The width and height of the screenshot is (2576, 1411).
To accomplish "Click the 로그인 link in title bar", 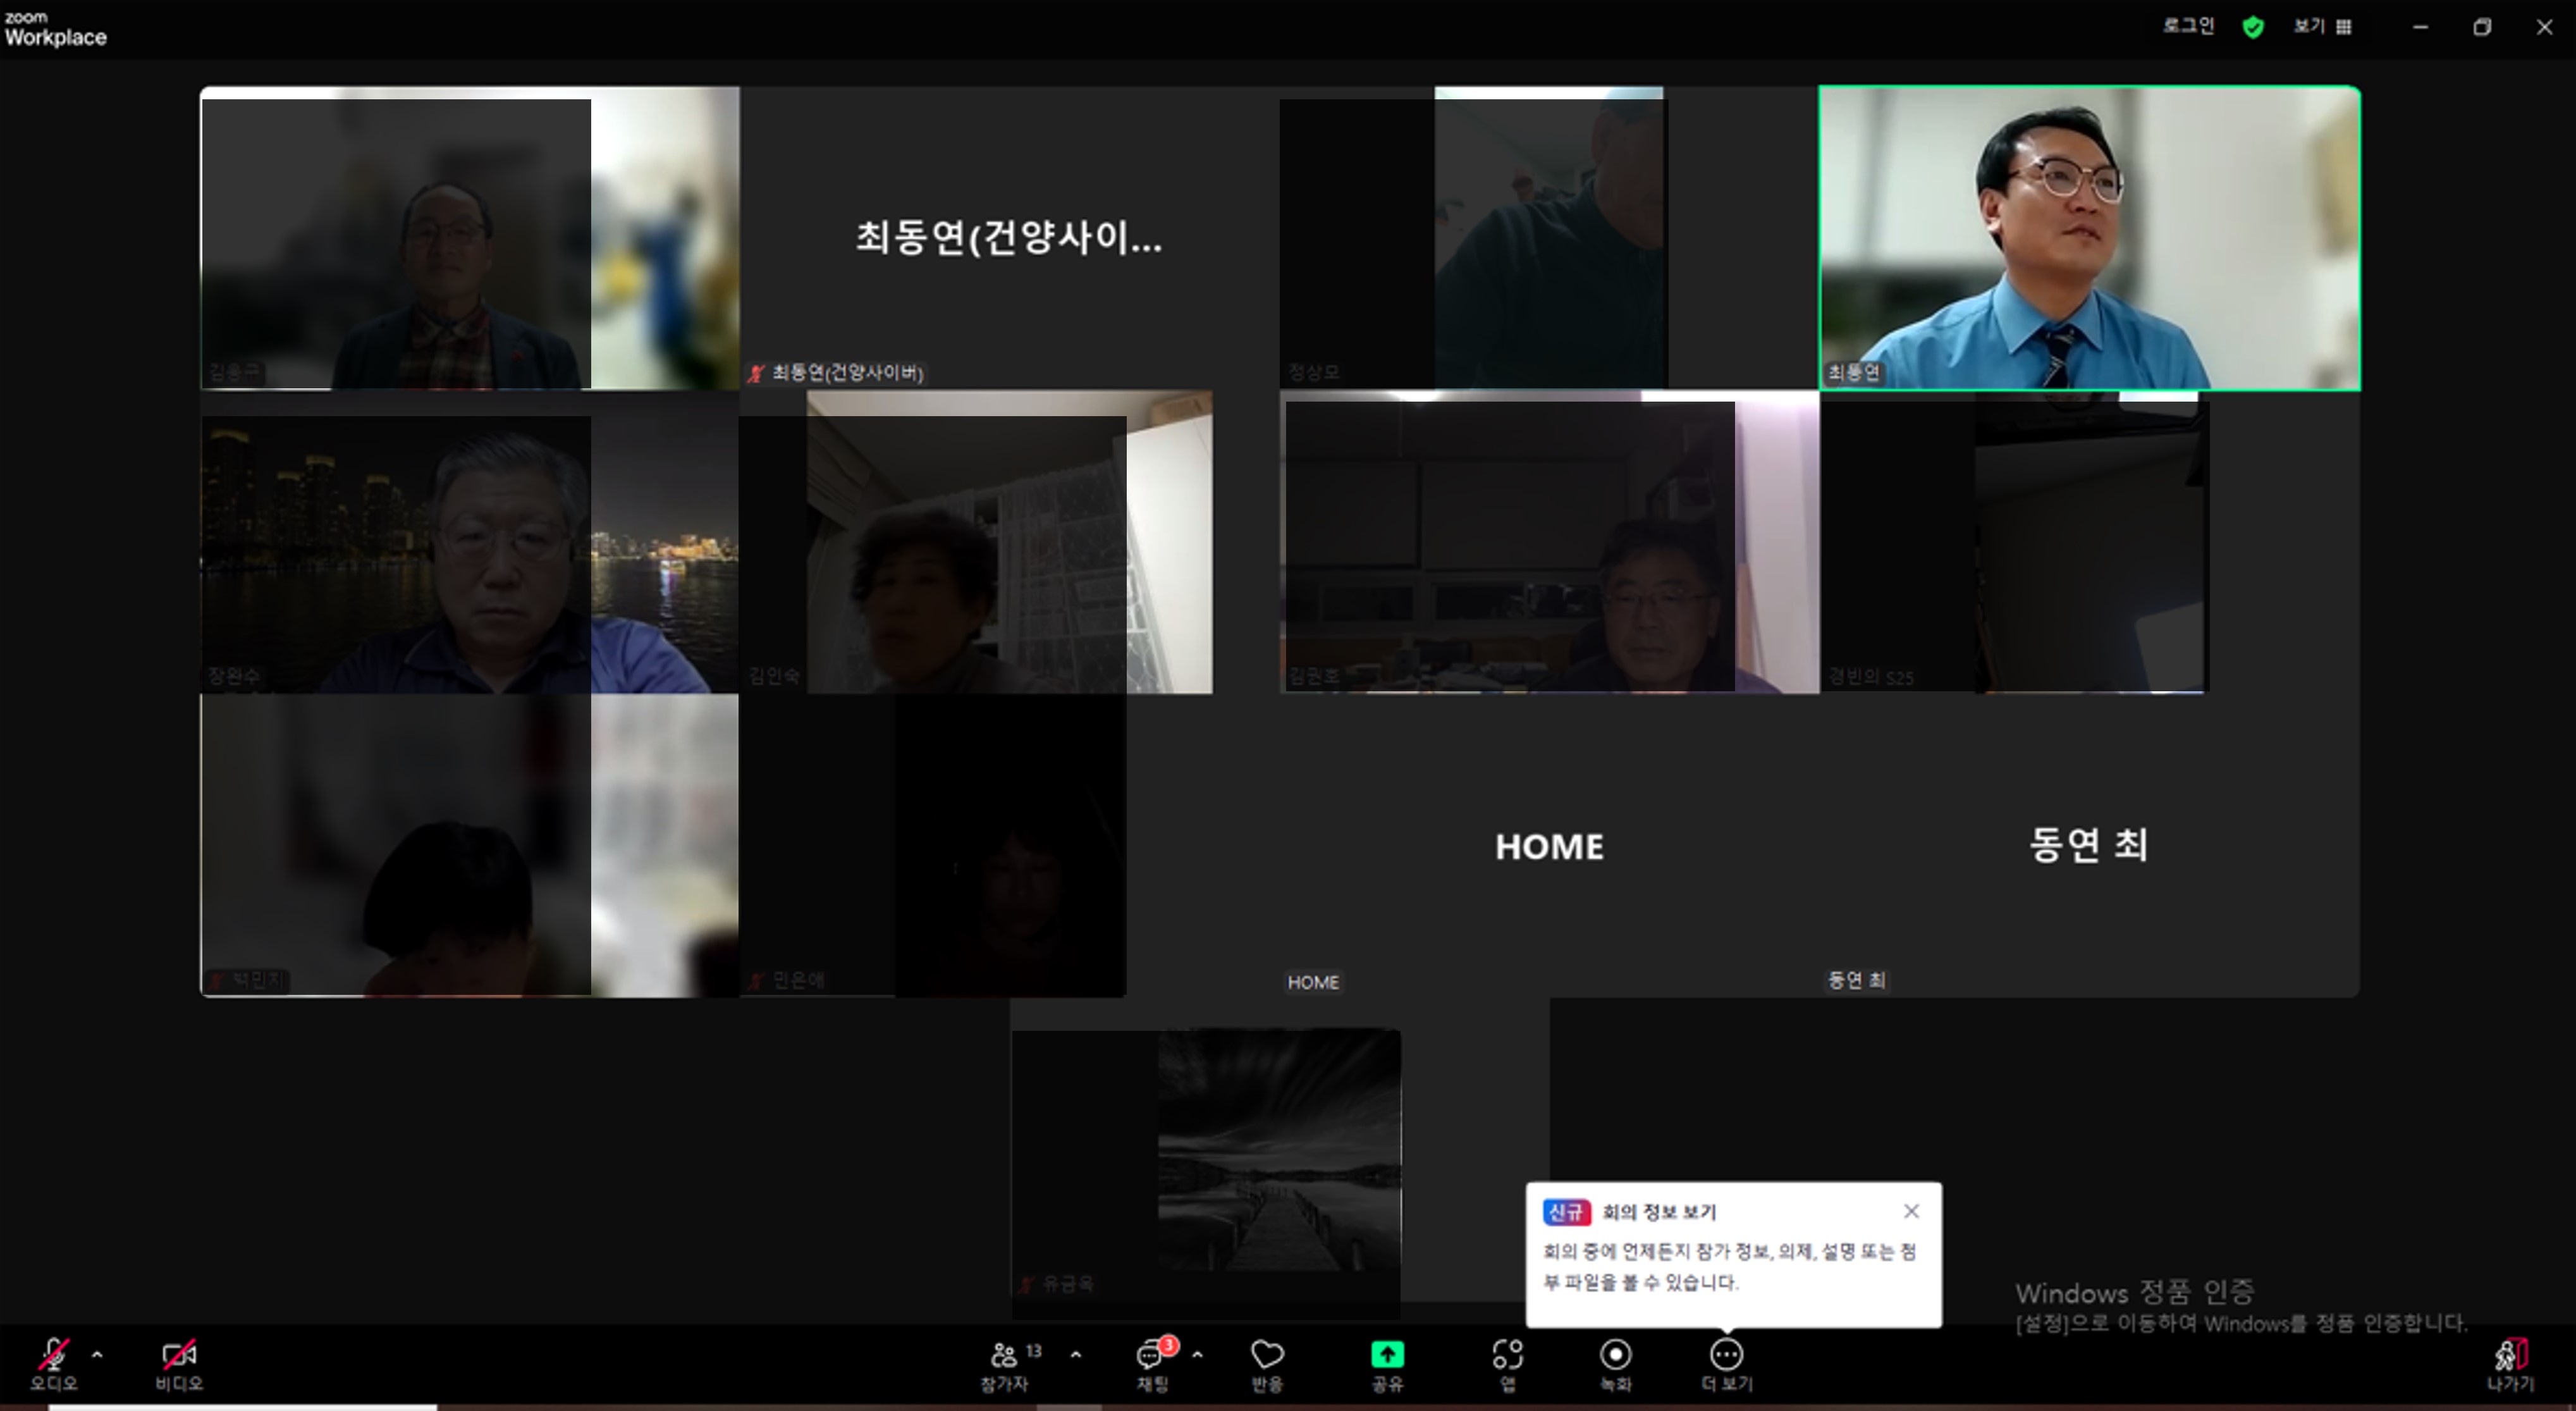I will pyautogui.click(x=2188, y=26).
